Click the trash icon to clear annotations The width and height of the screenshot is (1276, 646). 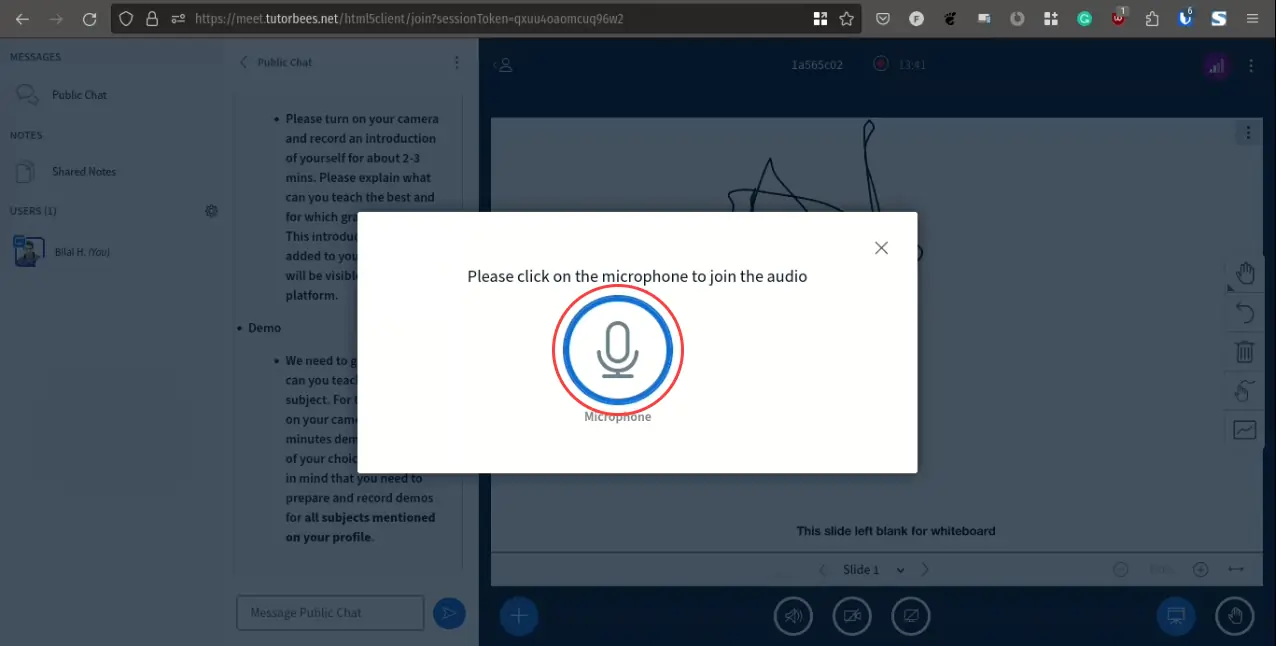(1244, 352)
